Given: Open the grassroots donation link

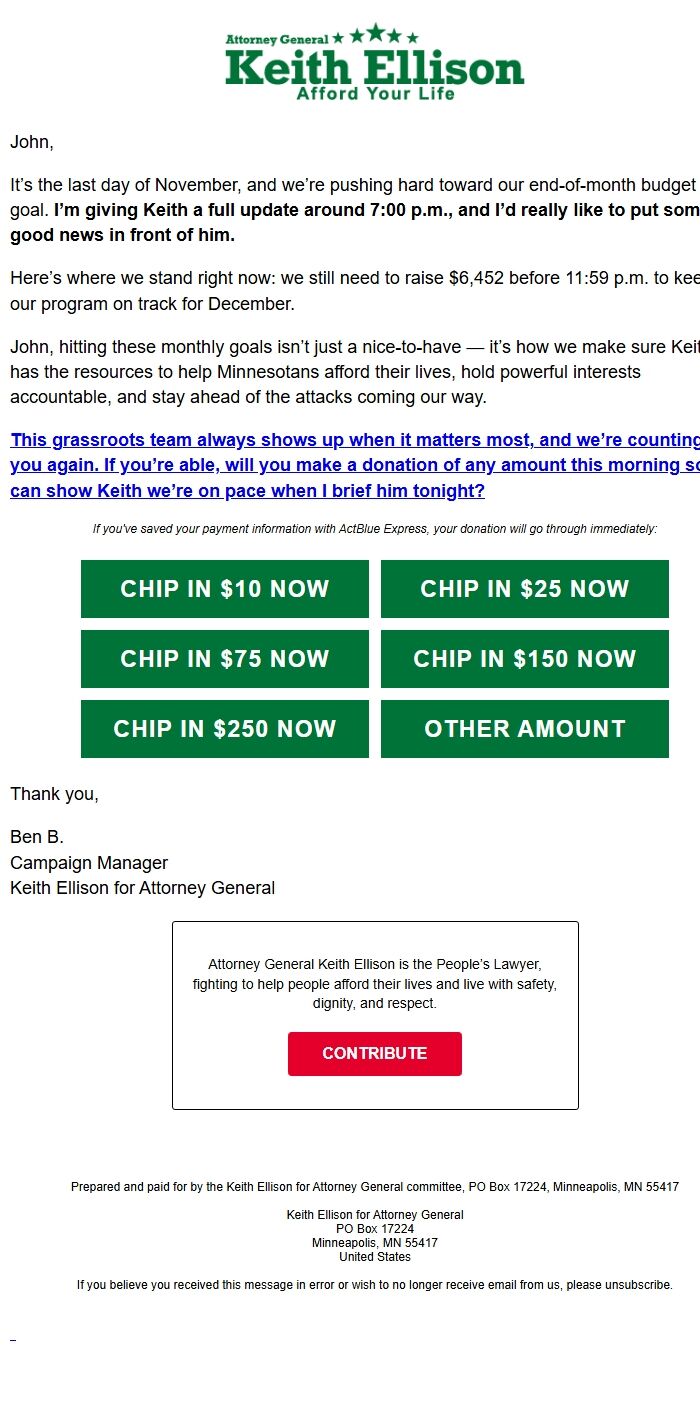Looking at the screenshot, I should pyautogui.click(x=350, y=464).
